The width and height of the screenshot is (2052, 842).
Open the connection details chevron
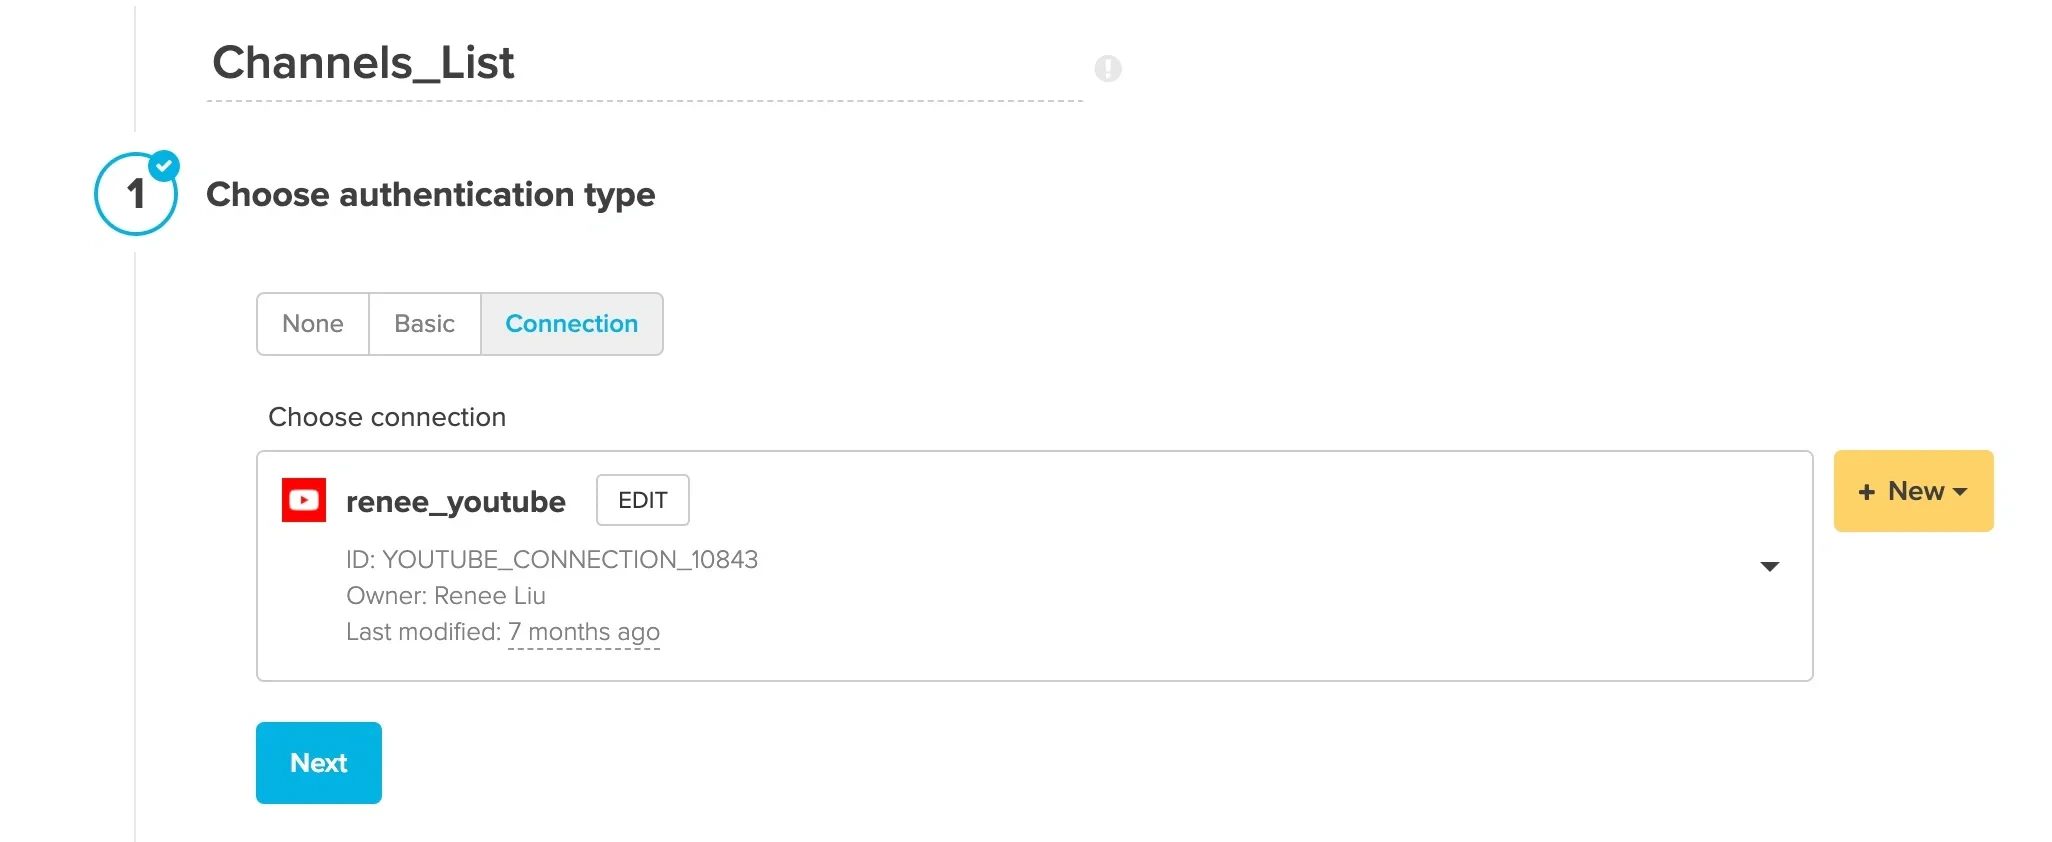click(1770, 566)
